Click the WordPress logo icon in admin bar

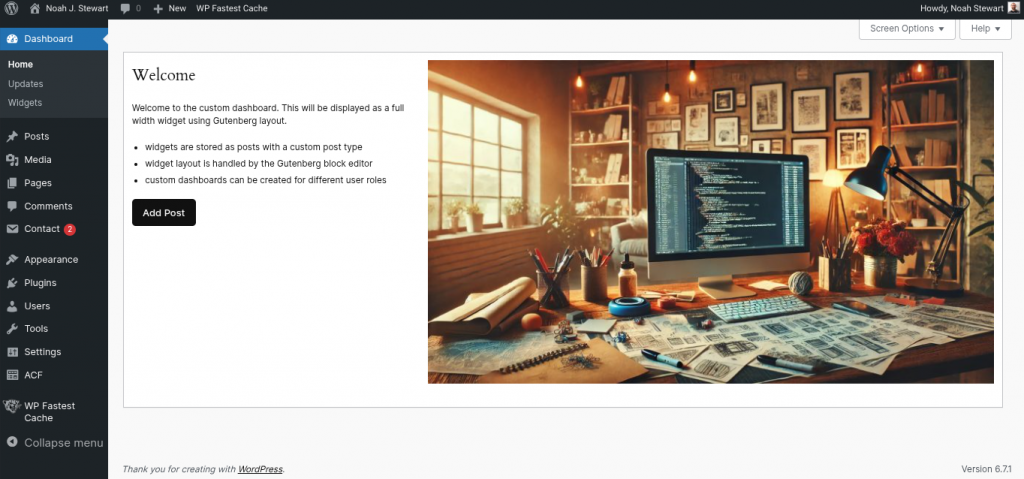pos(12,8)
